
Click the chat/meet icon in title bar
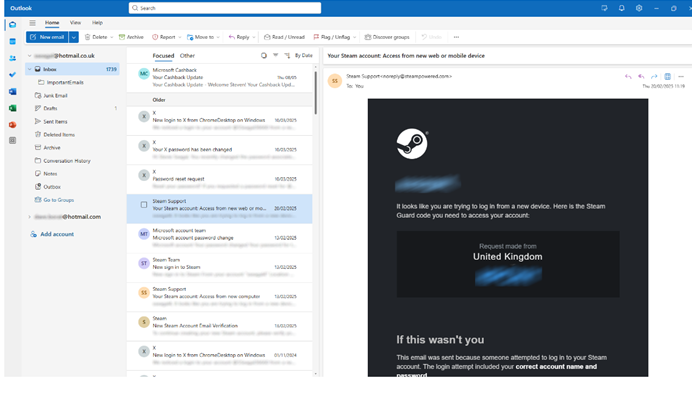[x=604, y=8]
